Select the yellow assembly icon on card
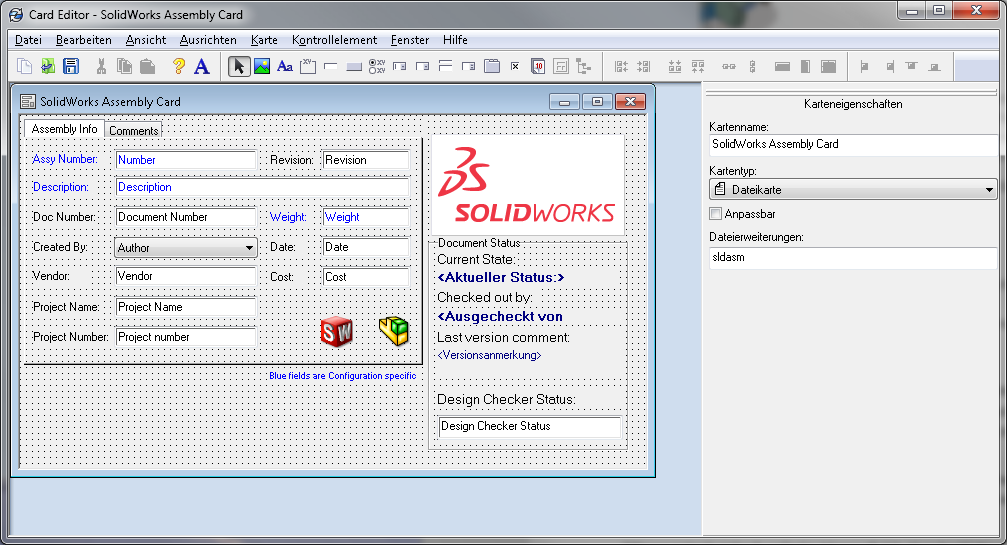 click(x=394, y=331)
